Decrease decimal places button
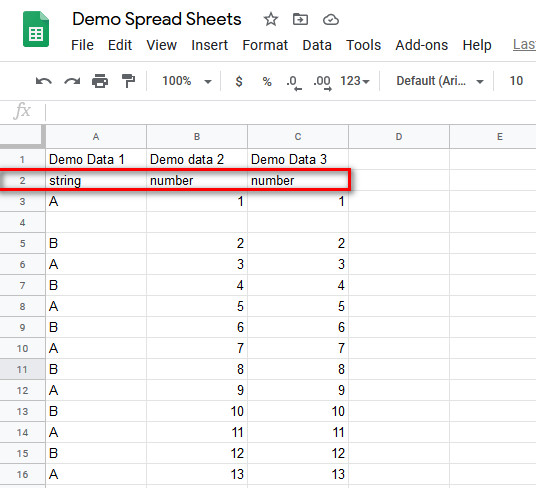The width and height of the screenshot is (536, 488). point(294,82)
